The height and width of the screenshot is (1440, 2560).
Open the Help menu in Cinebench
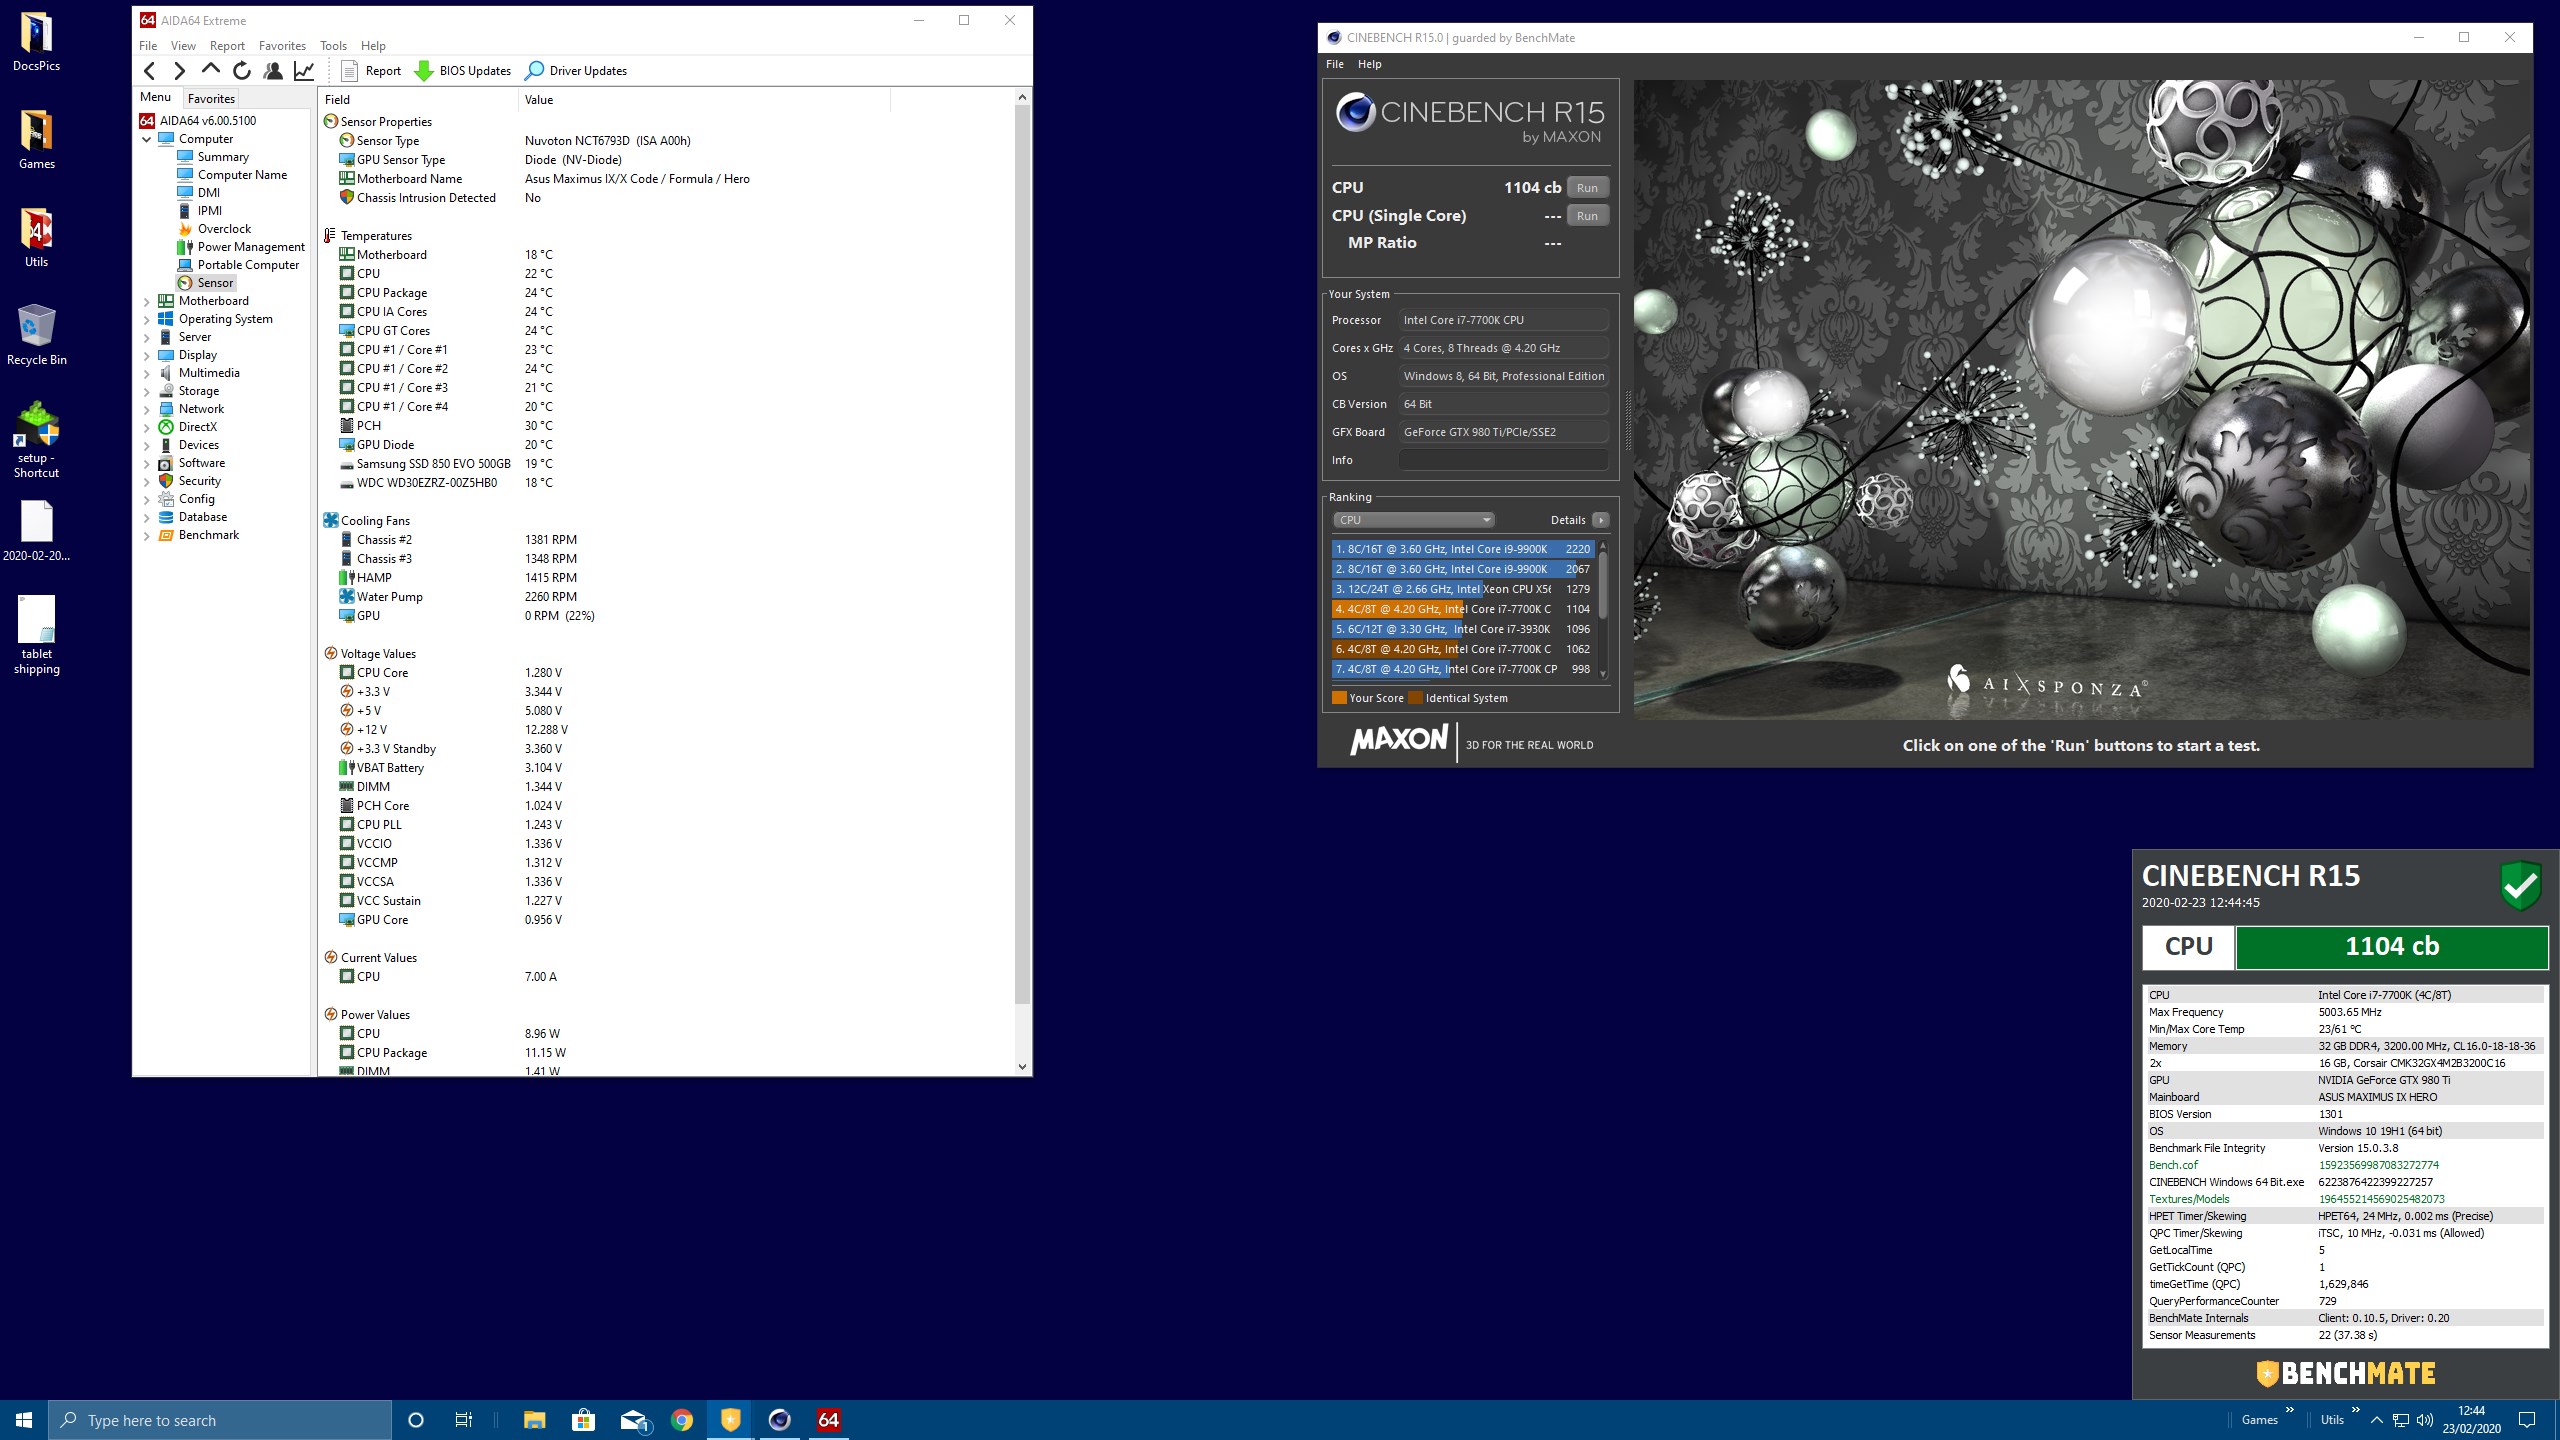(x=1369, y=64)
